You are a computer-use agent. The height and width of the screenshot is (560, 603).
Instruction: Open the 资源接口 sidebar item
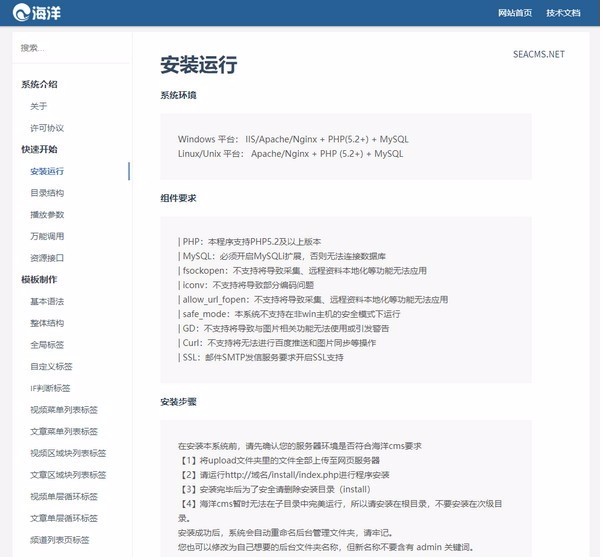tap(47, 258)
